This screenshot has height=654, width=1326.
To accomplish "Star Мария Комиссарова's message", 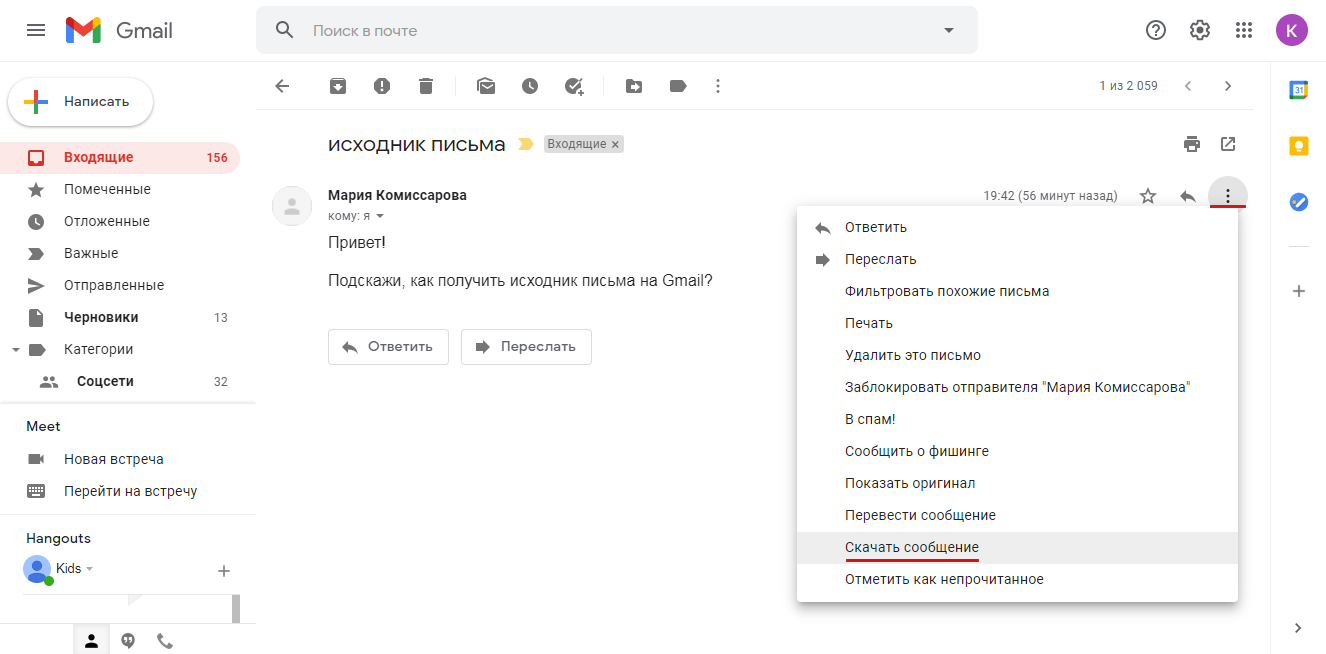I will 1148,196.
